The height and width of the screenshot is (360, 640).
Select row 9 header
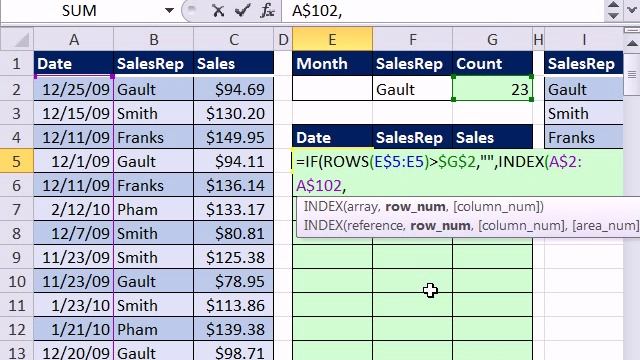16,257
